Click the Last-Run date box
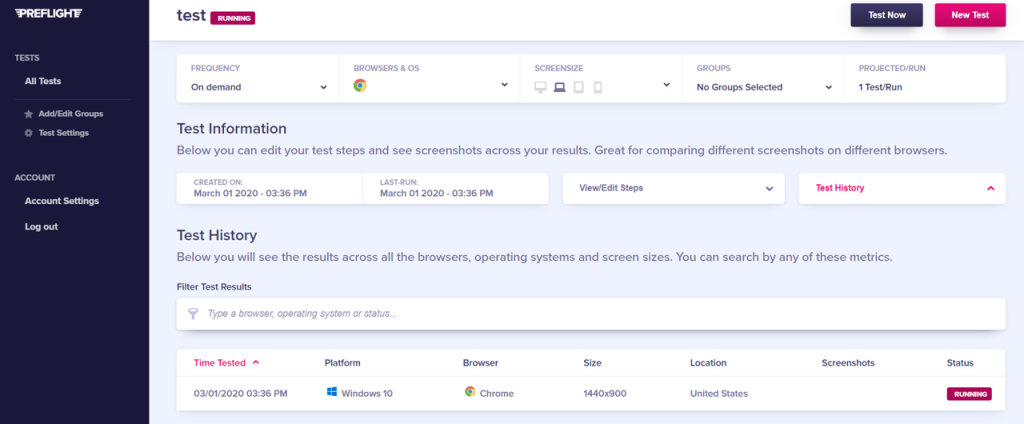The width and height of the screenshot is (1024, 424). (x=455, y=188)
